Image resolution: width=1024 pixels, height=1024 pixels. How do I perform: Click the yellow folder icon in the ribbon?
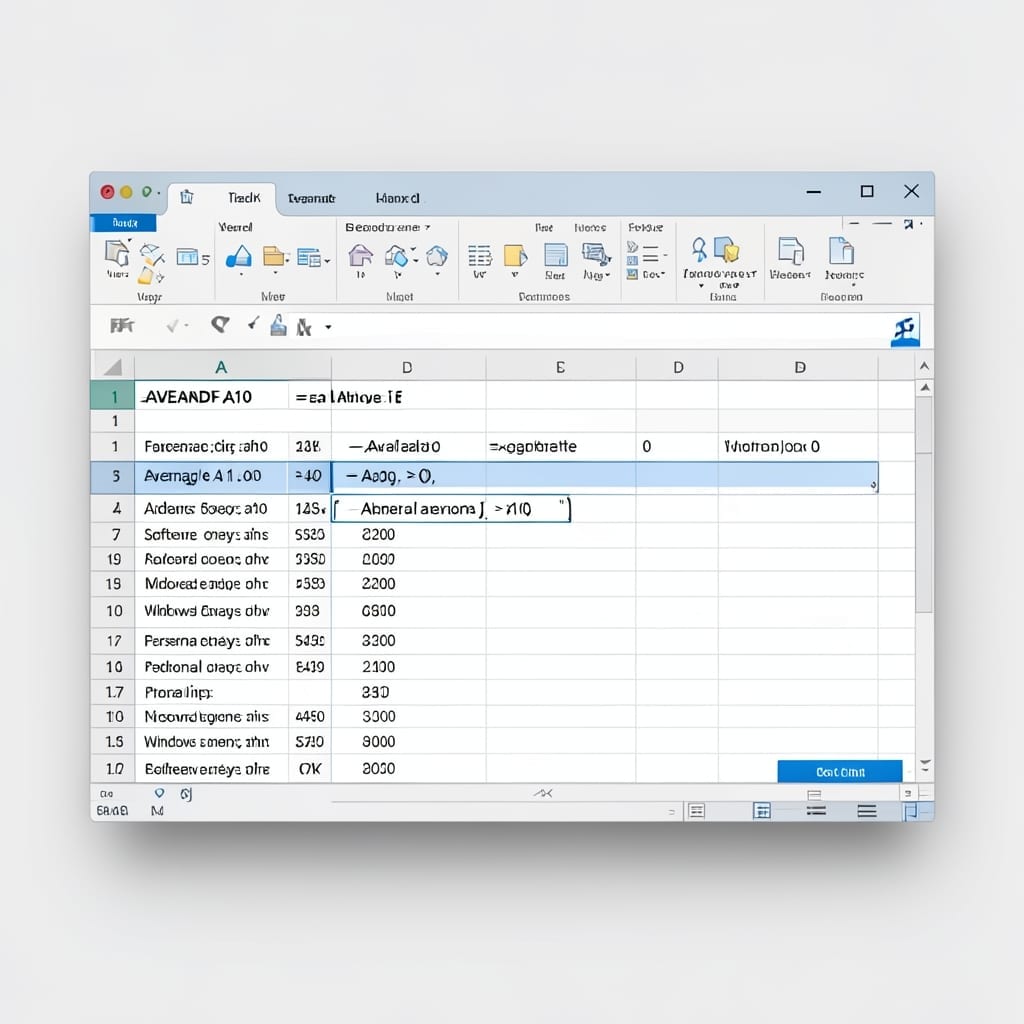click(276, 256)
